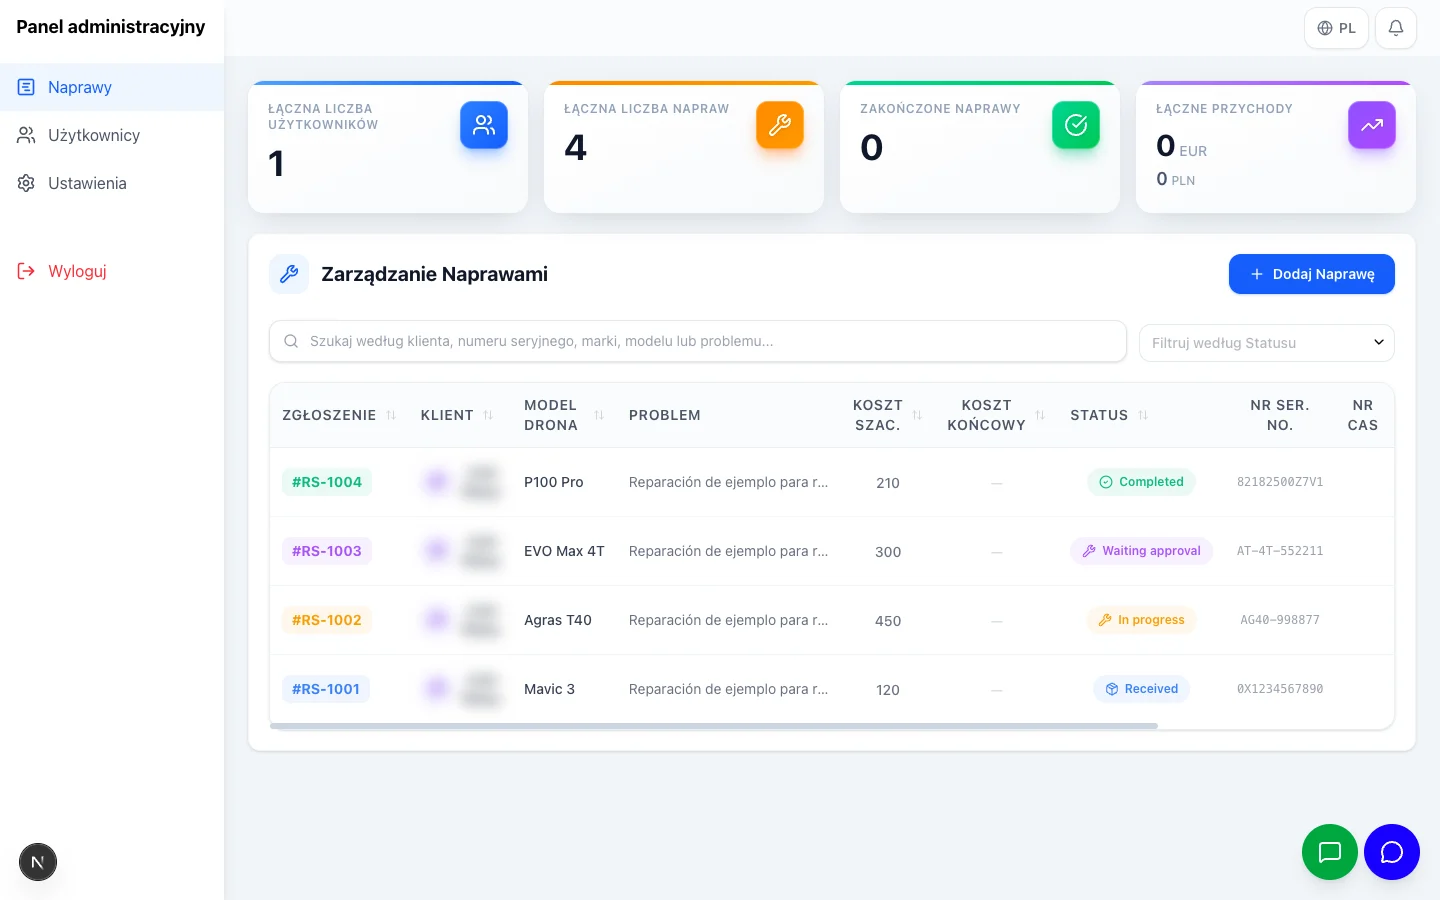The image size is (1440, 900).
Task: Click the purple revenue trend icon
Action: click(1372, 125)
